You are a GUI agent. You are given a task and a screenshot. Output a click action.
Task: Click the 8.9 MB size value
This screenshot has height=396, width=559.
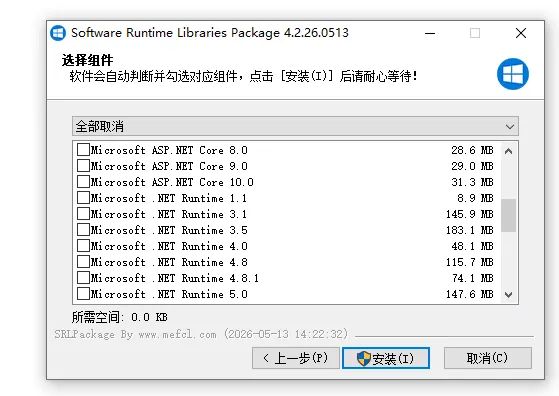click(475, 198)
